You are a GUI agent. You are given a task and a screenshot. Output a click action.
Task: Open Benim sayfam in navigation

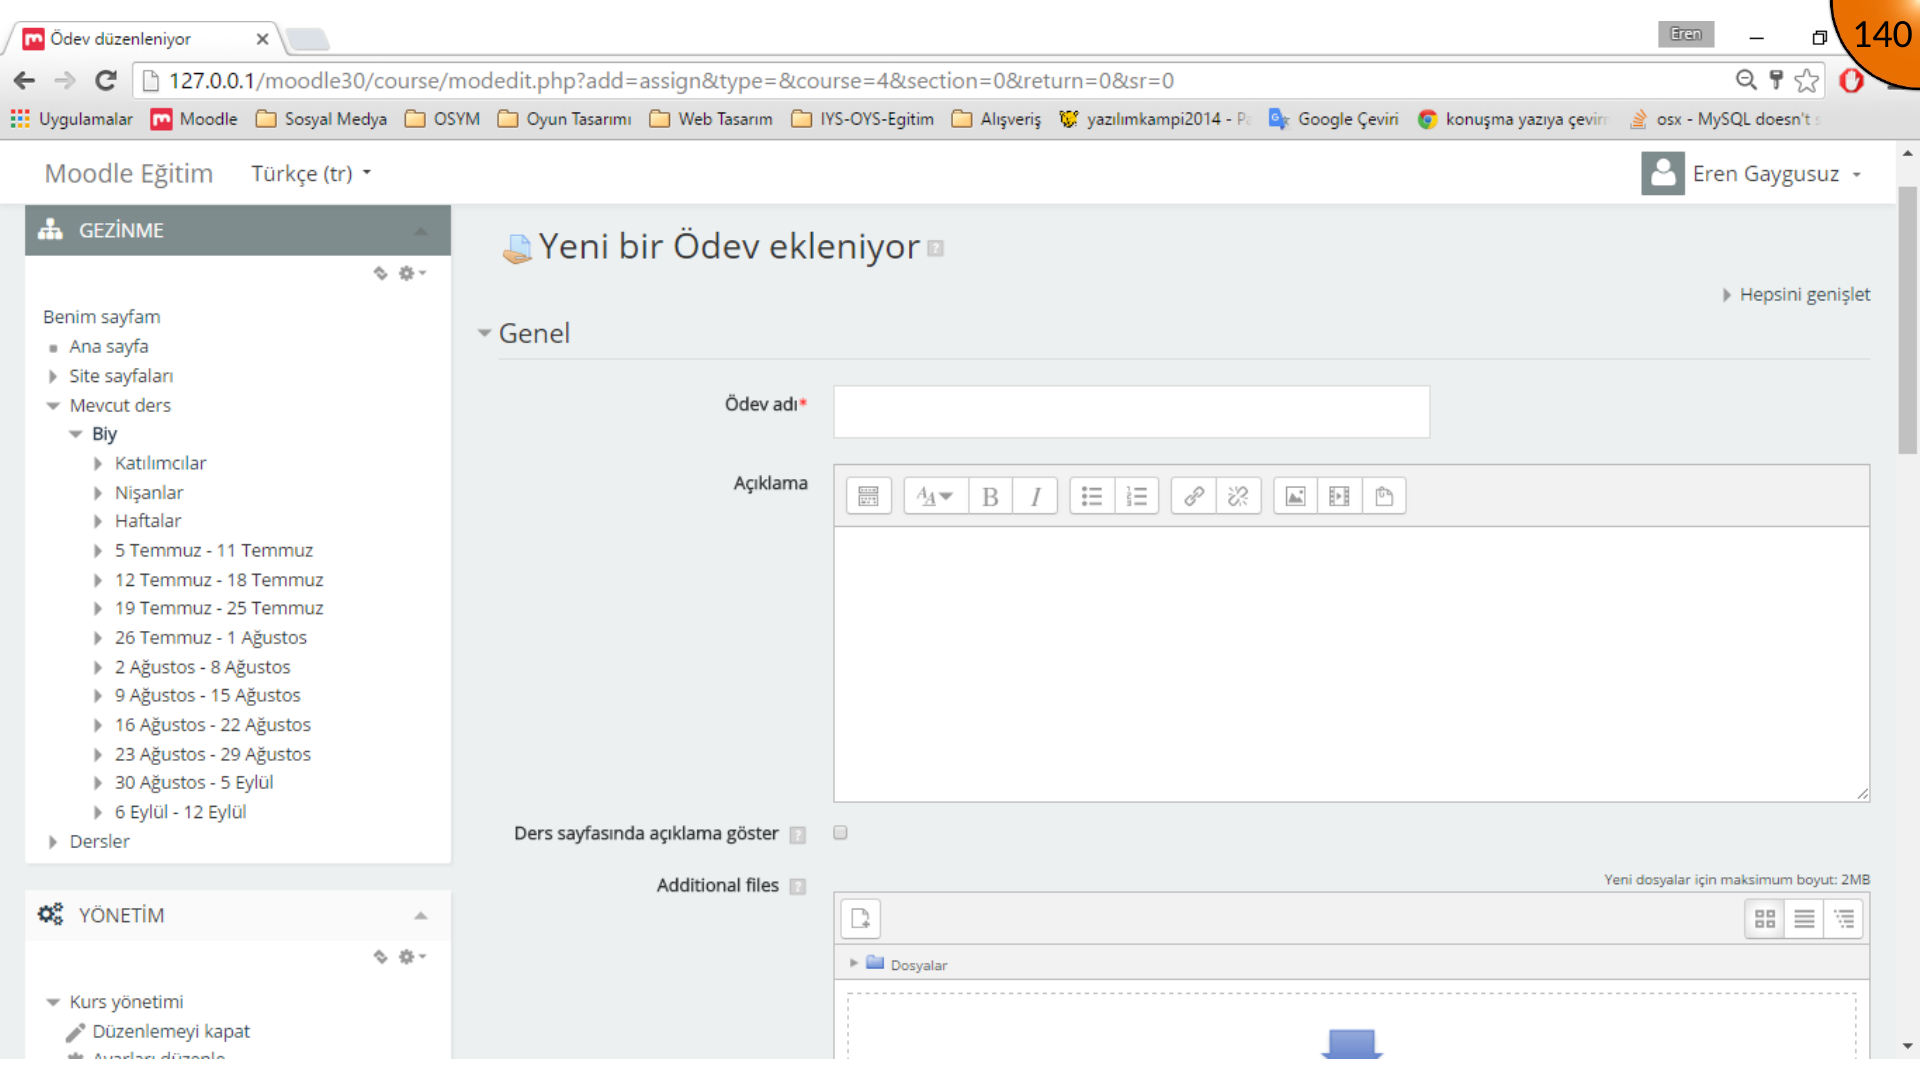point(101,317)
